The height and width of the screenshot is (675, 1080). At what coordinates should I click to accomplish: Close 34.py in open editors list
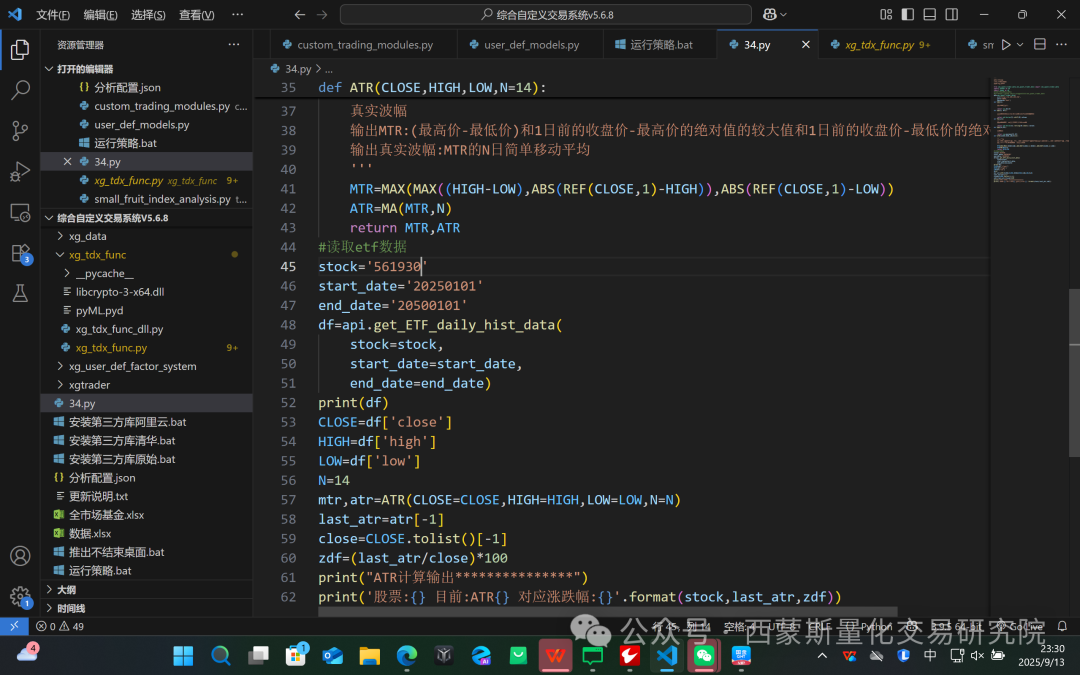click(x=67, y=161)
